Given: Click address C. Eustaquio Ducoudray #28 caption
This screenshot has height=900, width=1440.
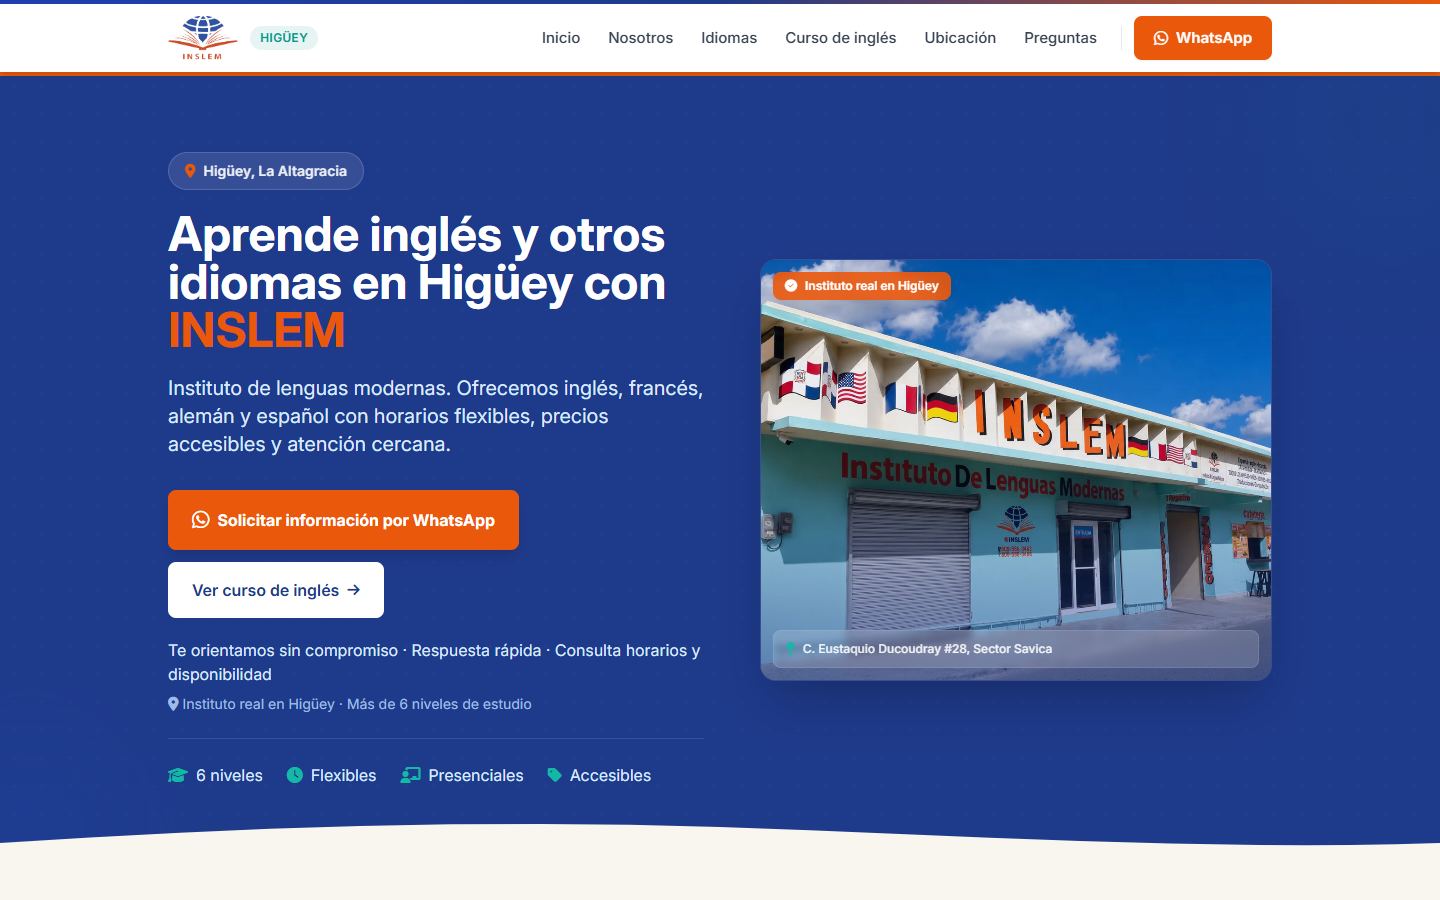Looking at the screenshot, I should click(x=1016, y=649).
